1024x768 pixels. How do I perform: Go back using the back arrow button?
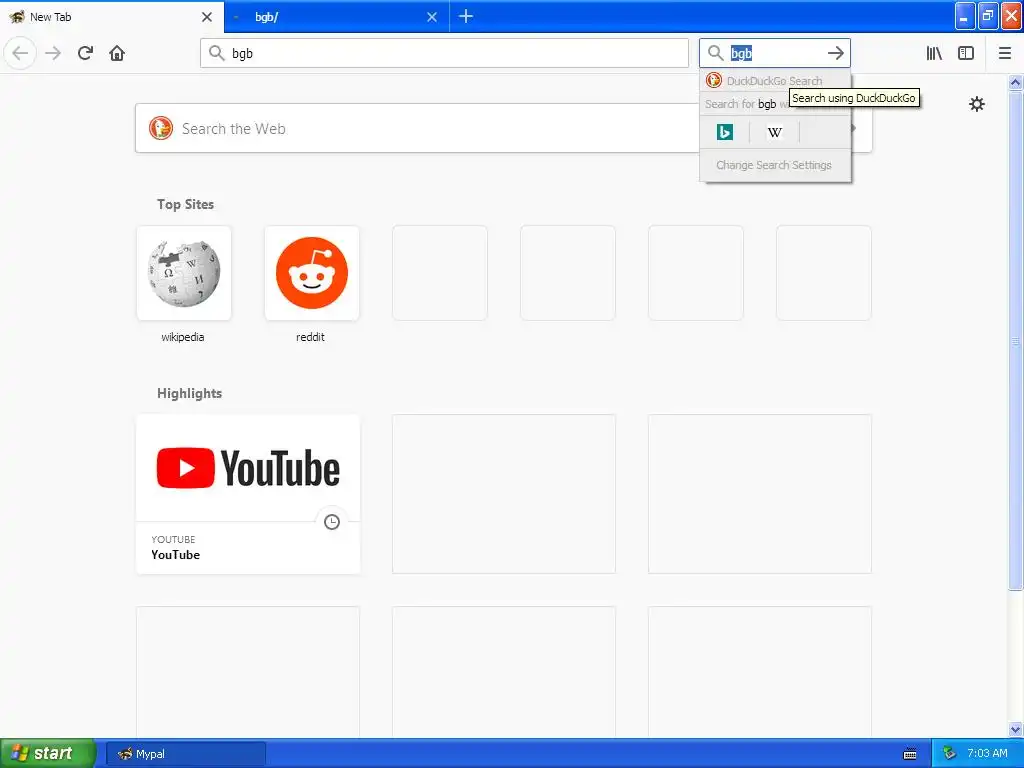coord(20,53)
